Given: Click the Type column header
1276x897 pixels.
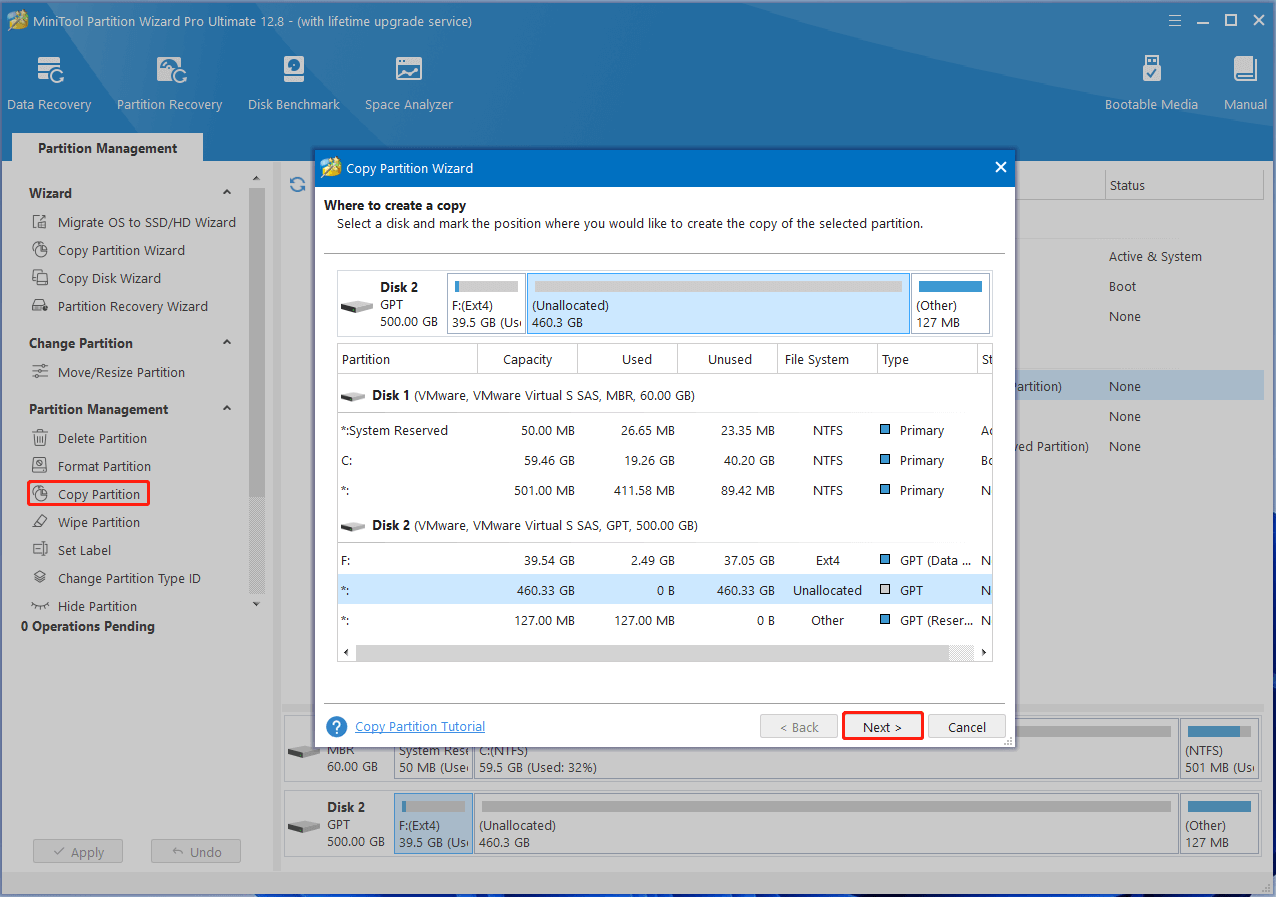Looking at the screenshot, I should 927,359.
